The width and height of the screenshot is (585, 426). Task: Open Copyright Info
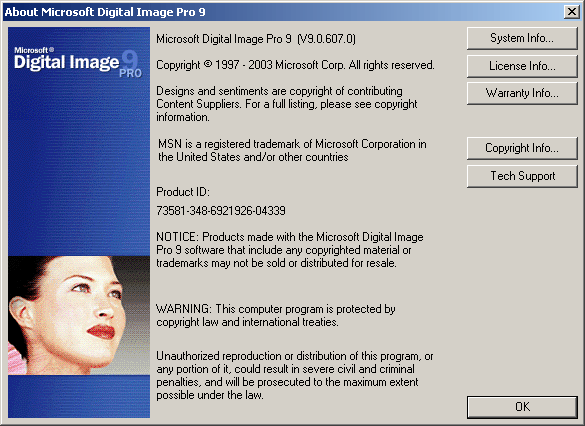522,148
